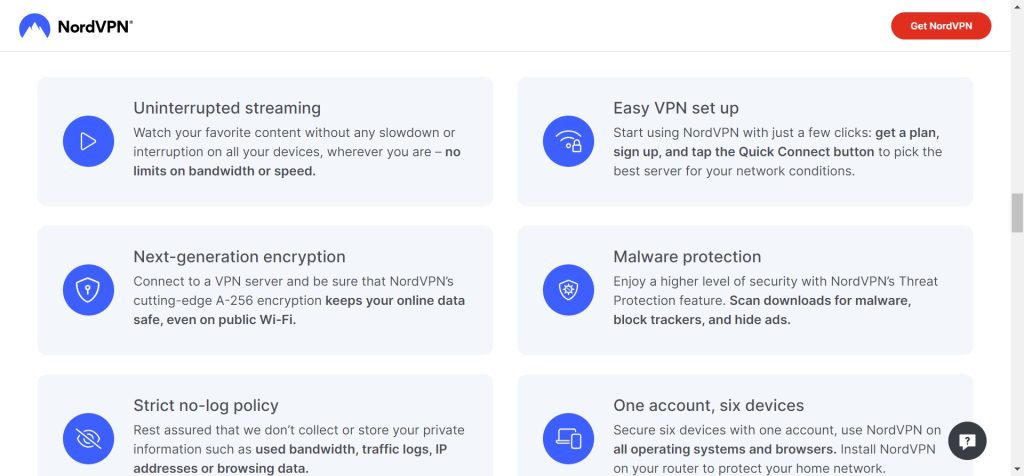
Task: Click the shield keyhole icon for Next-generation encryption
Action: 88,290
